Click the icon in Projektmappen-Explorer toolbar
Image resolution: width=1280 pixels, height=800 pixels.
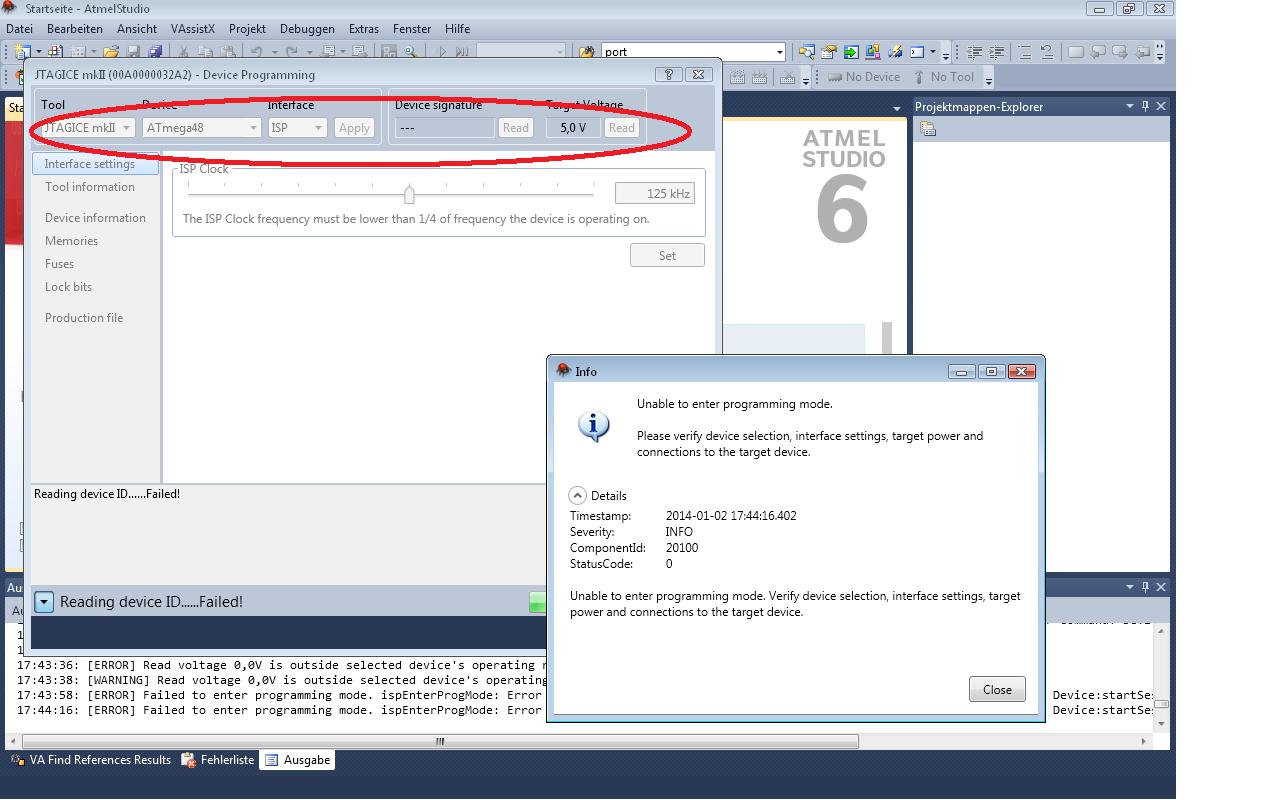point(928,129)
